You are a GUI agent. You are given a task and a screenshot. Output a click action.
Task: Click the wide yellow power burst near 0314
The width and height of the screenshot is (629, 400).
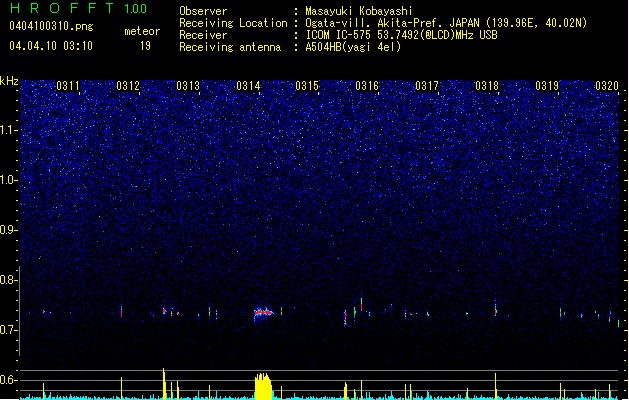coord(263,386)
